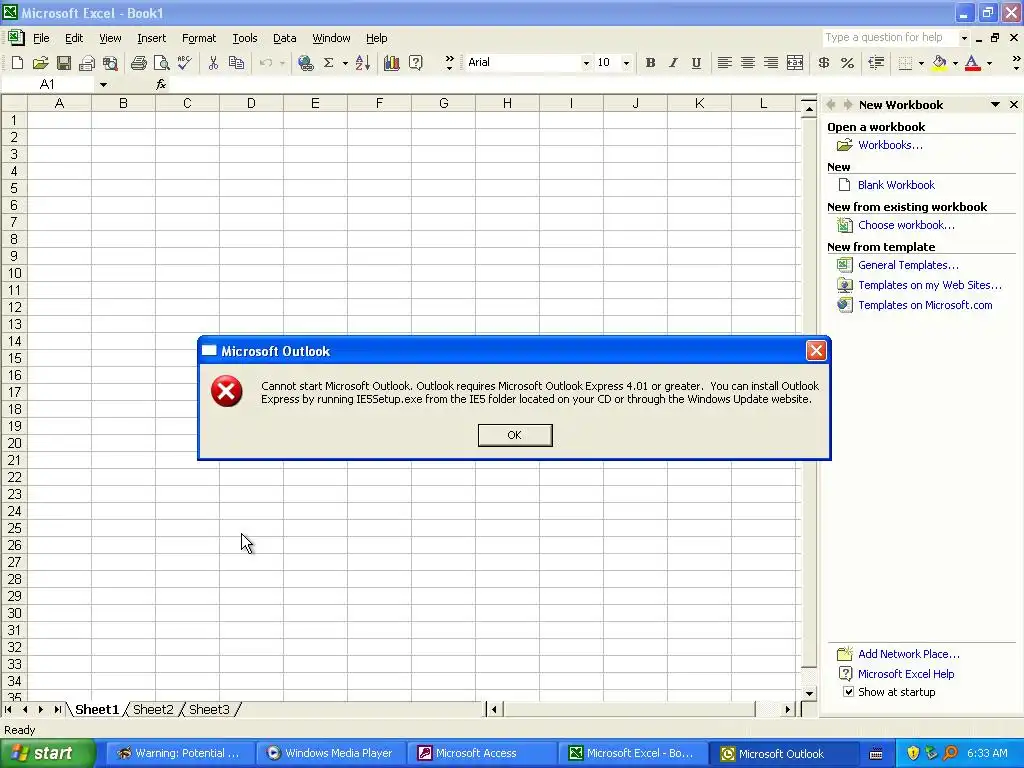Image resolution: width=1024 pixels, height=768 pixels.
Task: Click the Spelling check ABC icon
Action: tap(185, 63)
